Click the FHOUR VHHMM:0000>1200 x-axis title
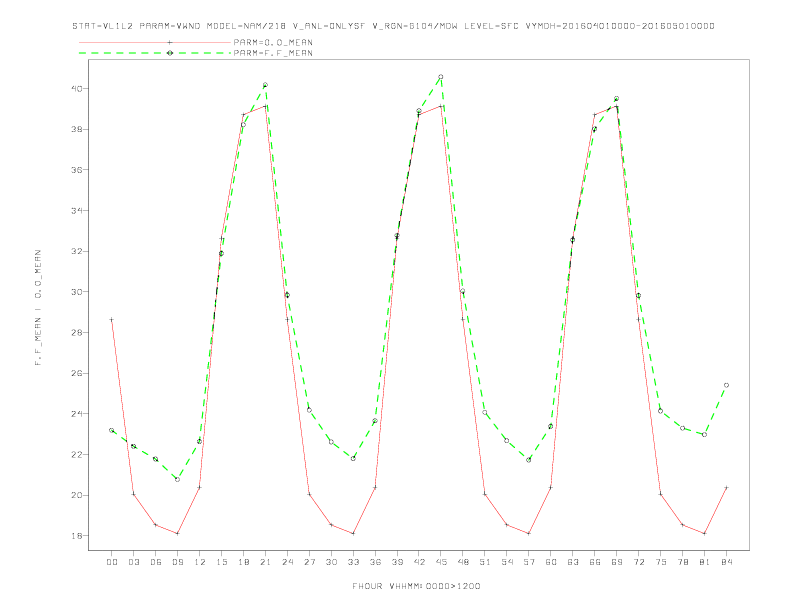Screen dimensions: 792x612 click(x=416, y=586)
